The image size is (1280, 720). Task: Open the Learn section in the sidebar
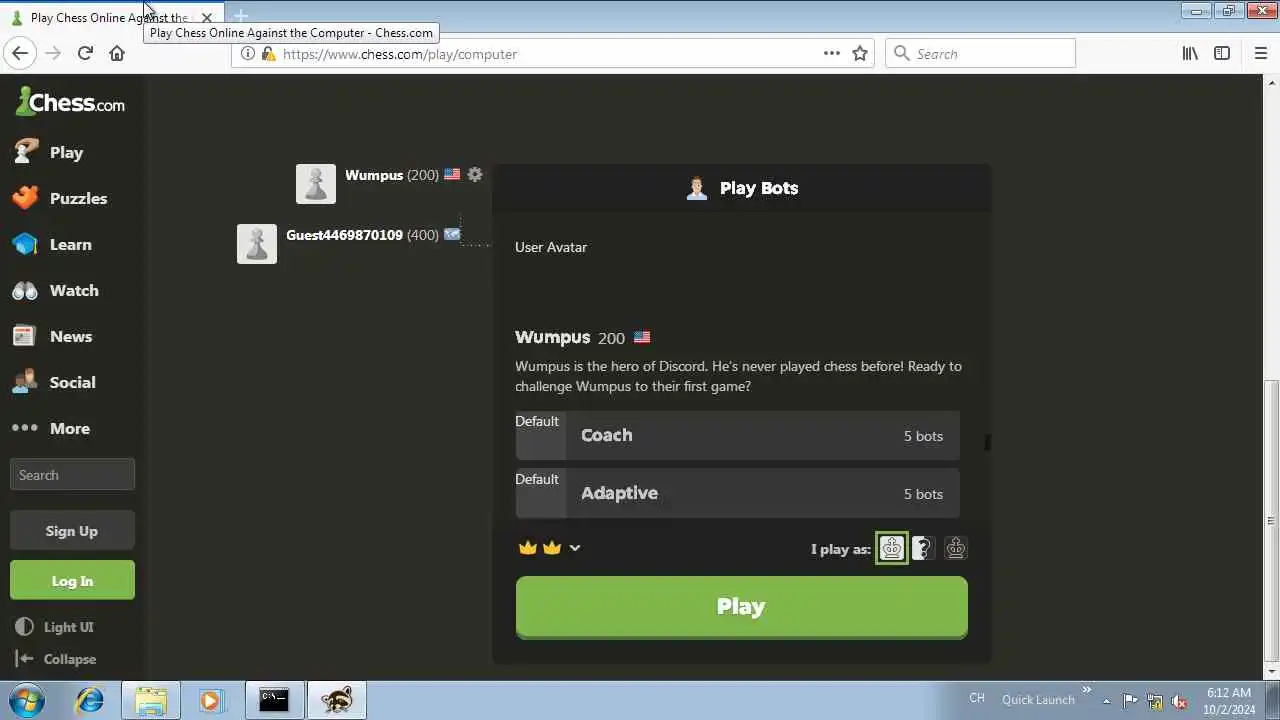[52, 244]
